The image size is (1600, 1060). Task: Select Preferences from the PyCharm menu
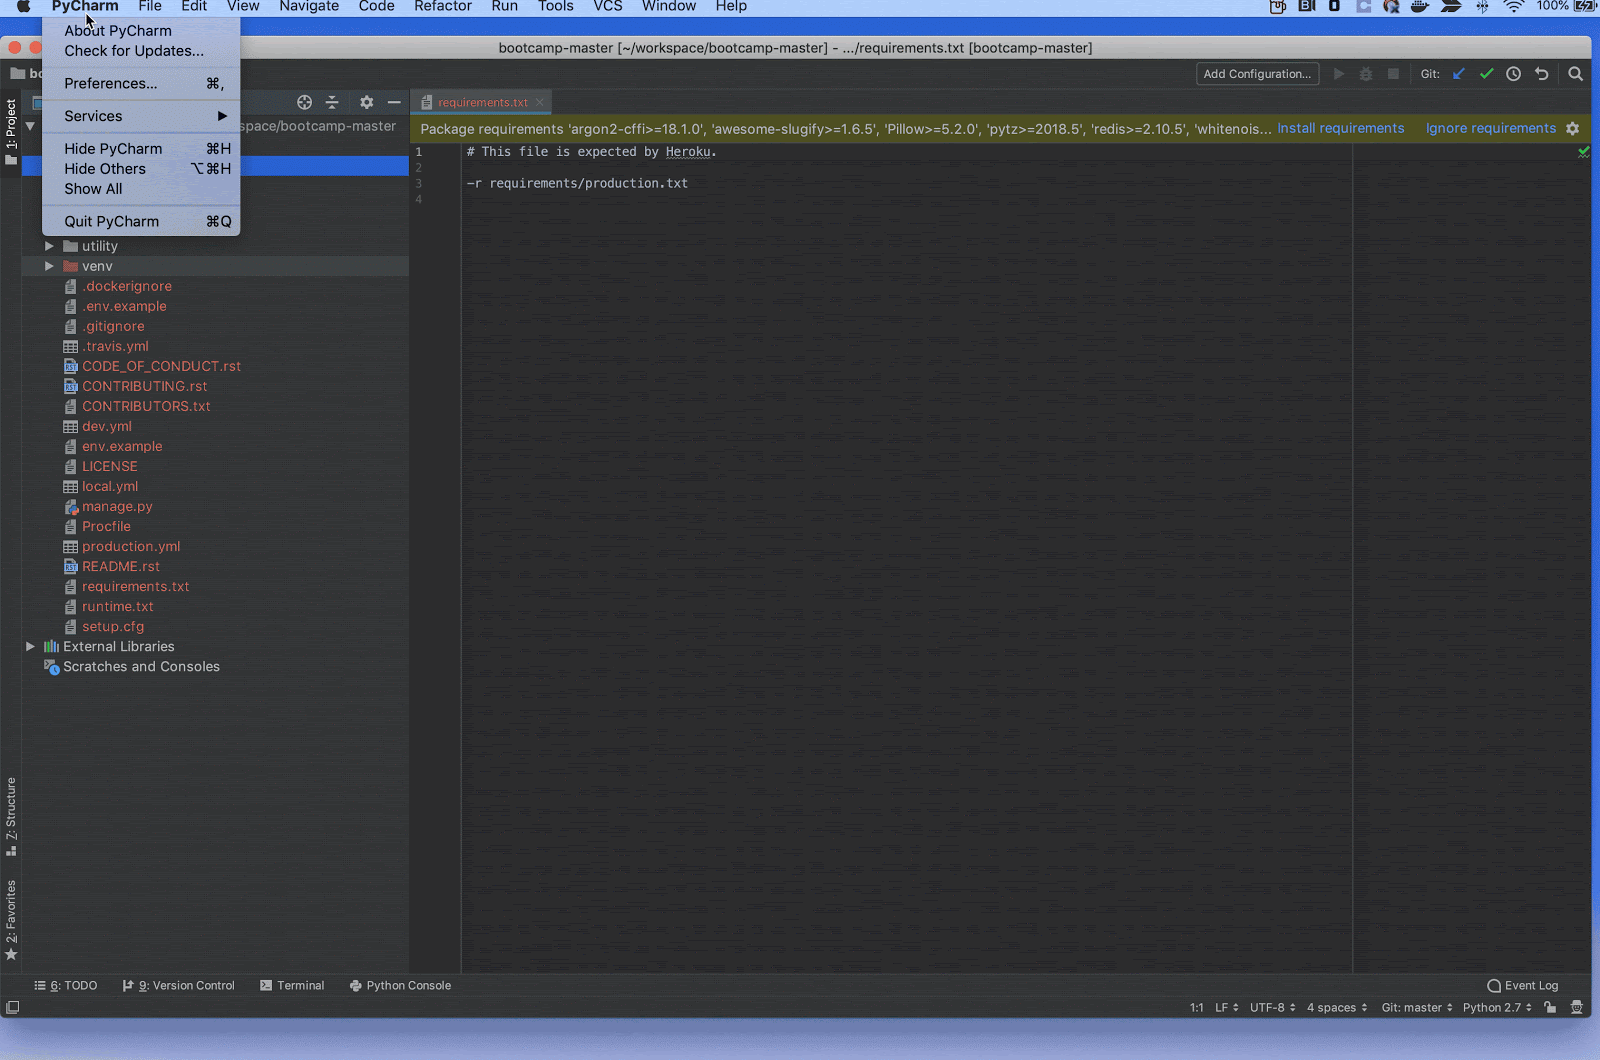coord(110,83)
